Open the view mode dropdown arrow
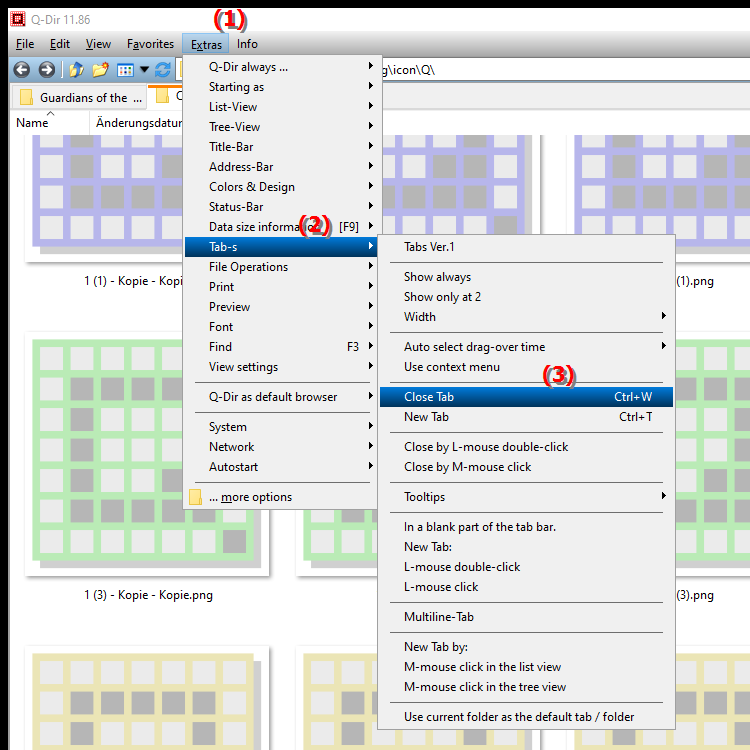Image resolution: width=750 pixels, height=750 pixels. [x=144, y=70]
